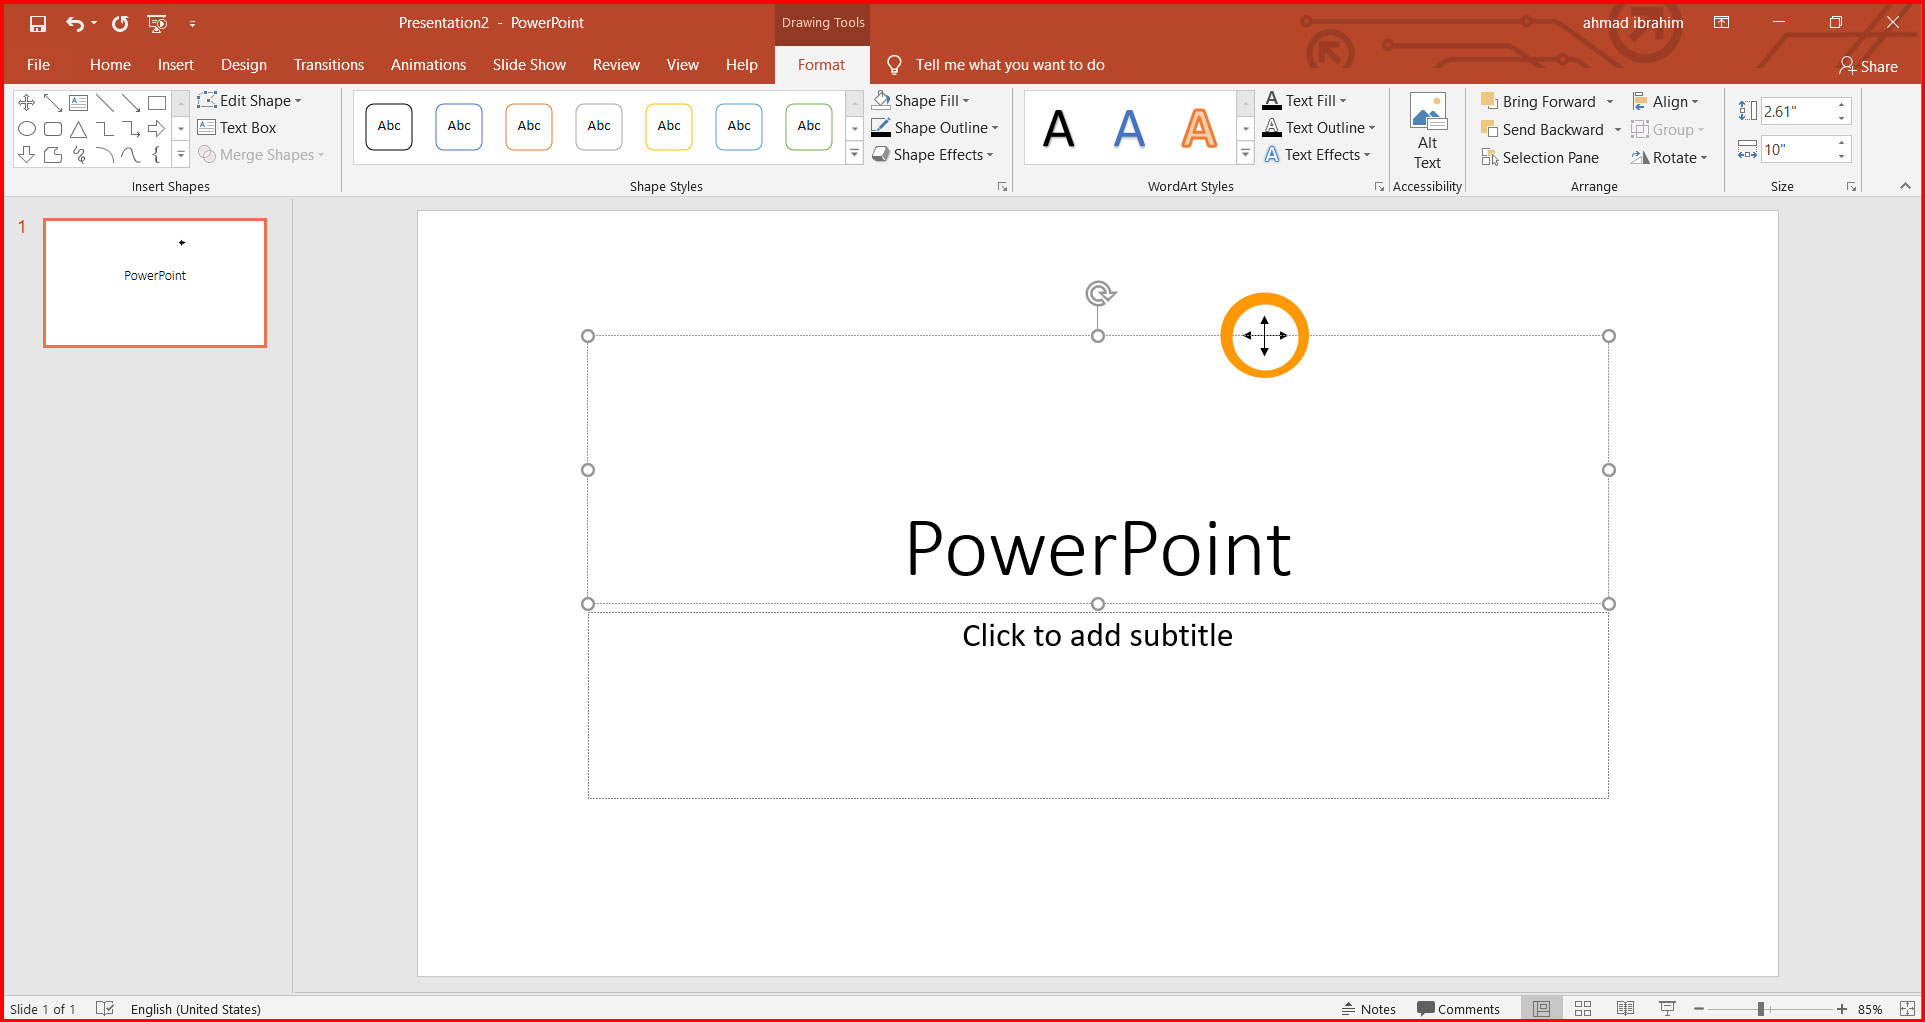Open Text Effects dropdown
1925x1022 pixels.
click(1316, 155)
